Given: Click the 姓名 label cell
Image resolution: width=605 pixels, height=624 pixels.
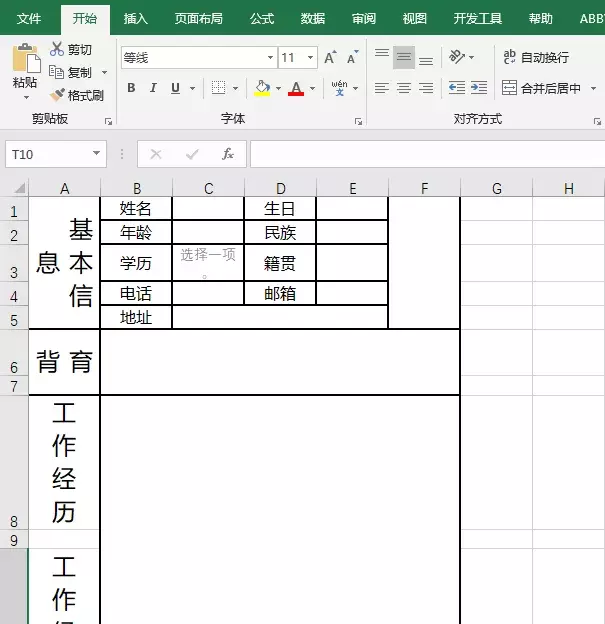Looking at the screenshot, I should (x=136, y=208).
